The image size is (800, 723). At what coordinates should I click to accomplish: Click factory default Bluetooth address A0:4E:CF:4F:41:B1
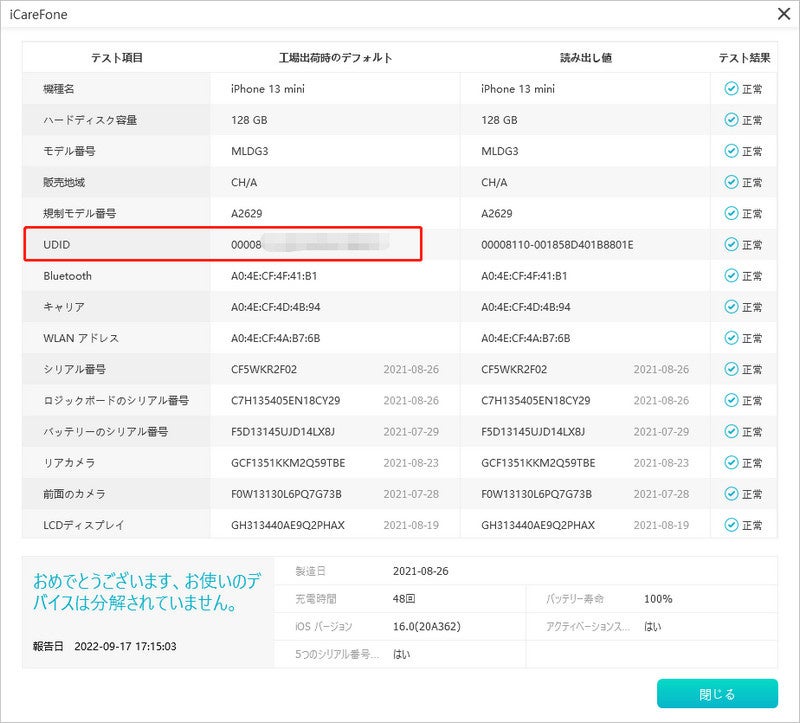pyautogui.click(x=274, y=276)
